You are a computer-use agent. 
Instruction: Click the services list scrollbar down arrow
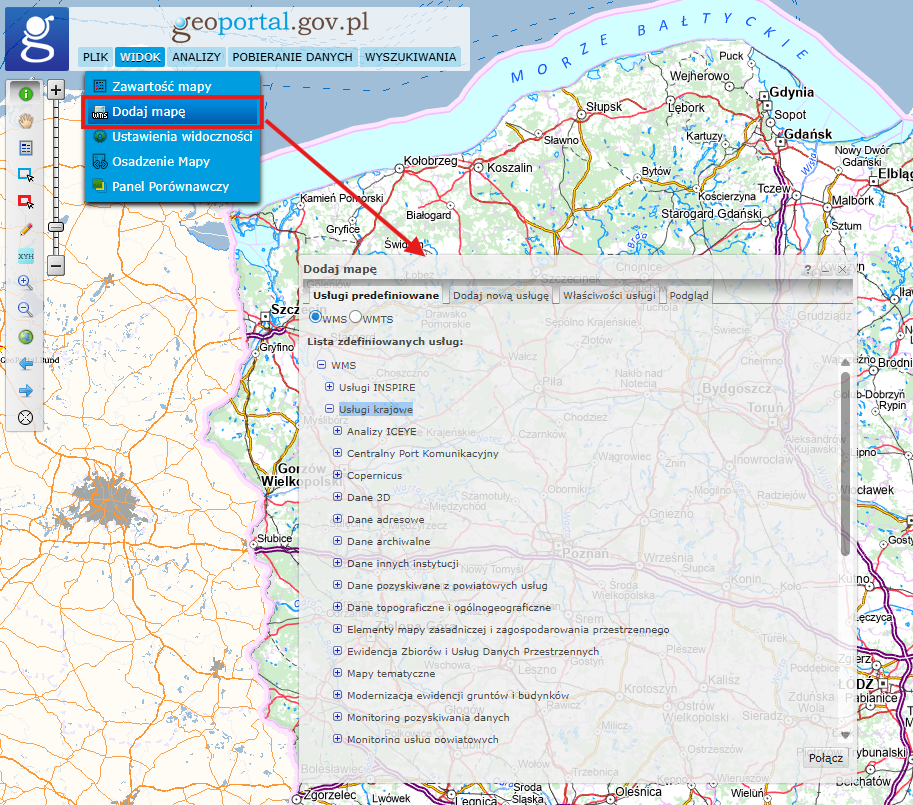coord(845,734)
